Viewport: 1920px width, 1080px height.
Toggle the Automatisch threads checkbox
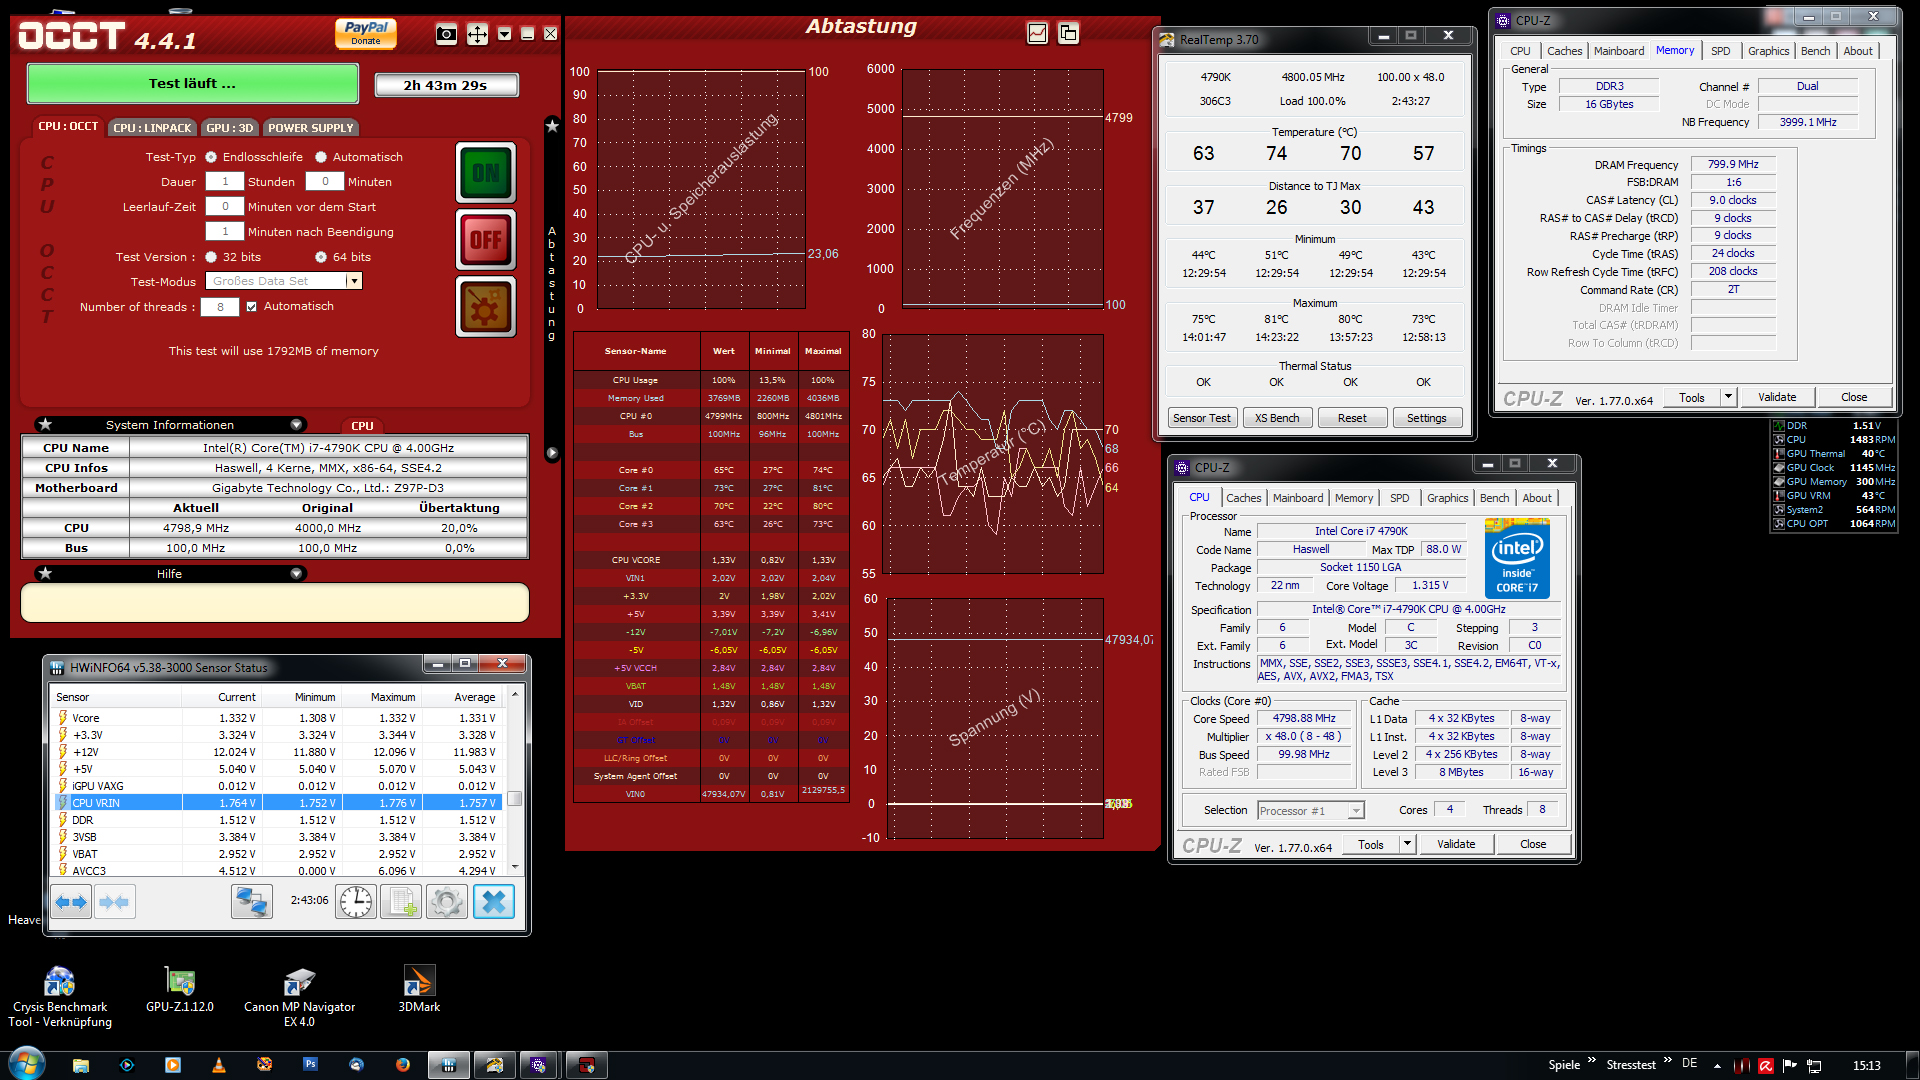(x=252, y=307)
